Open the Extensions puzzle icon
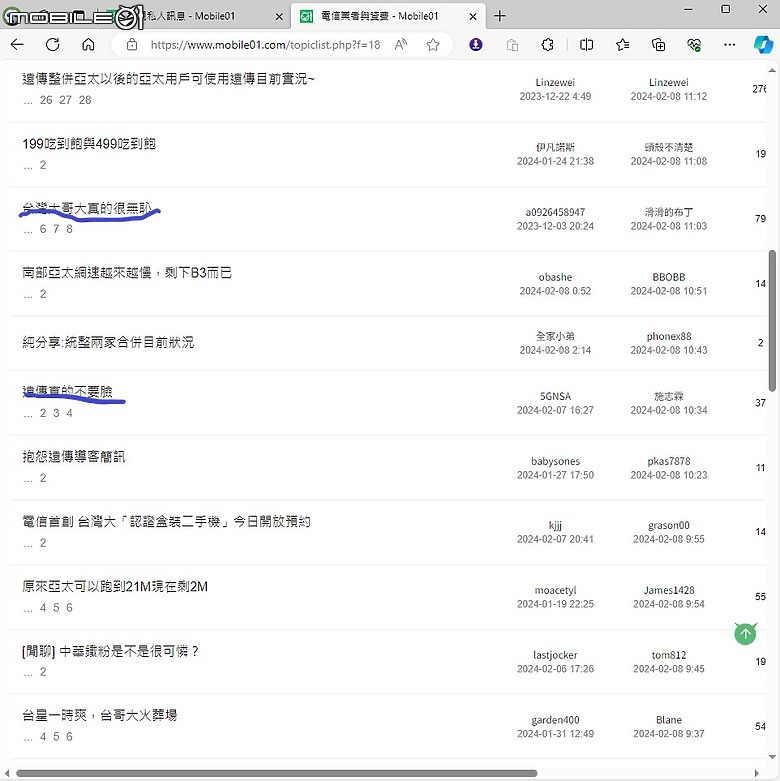Image resolution: width=780 pixels, height=781 pixels. click(547, 45)
